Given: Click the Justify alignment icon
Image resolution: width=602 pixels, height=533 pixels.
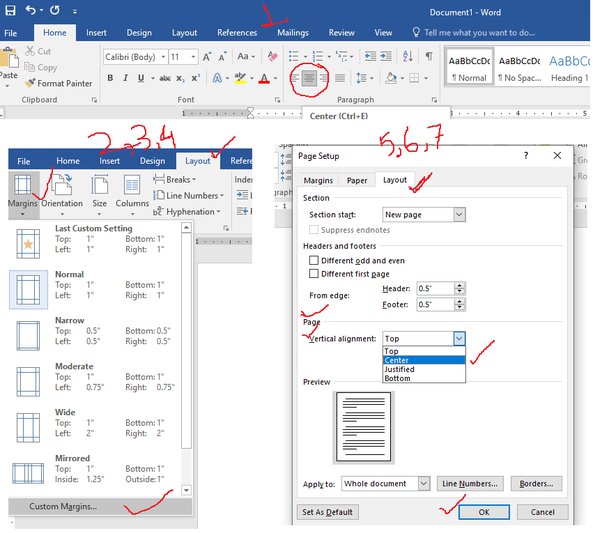Looking at the screenshot, I should point(340,78).
